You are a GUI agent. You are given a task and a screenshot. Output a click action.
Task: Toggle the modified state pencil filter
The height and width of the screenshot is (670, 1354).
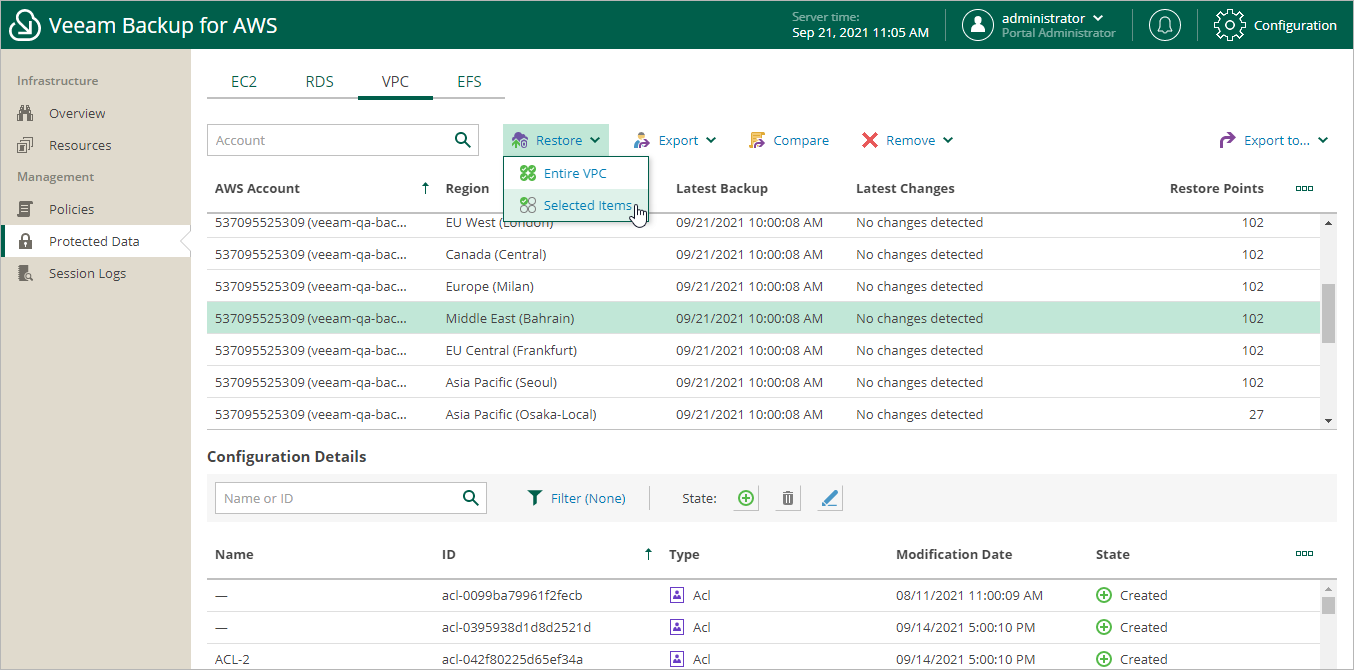click(829, 498)
